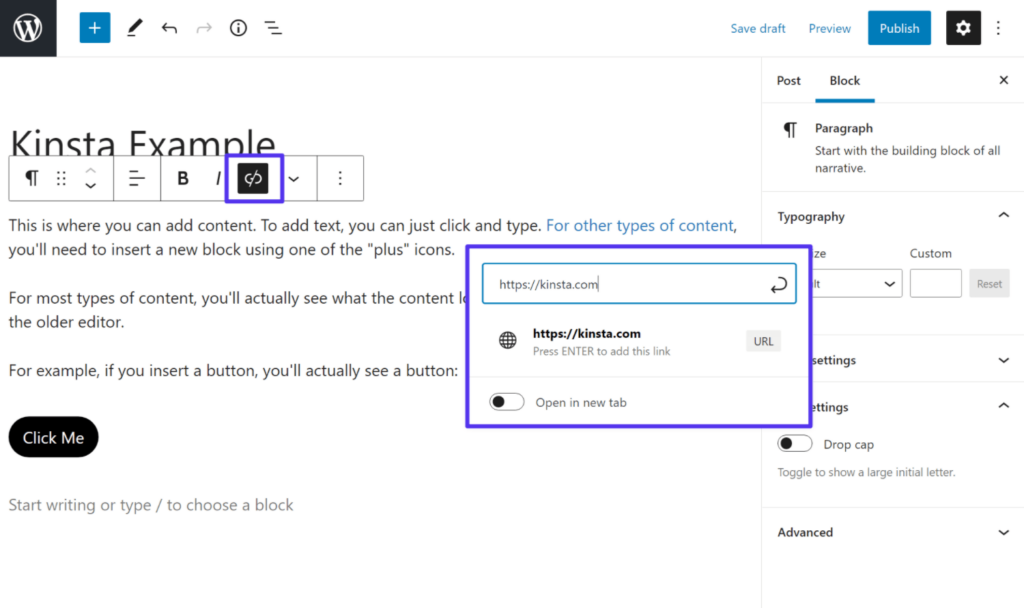Screen dimensions: 1024x608
Task: Open block settings with the gear icon
Action: (962, 27)
